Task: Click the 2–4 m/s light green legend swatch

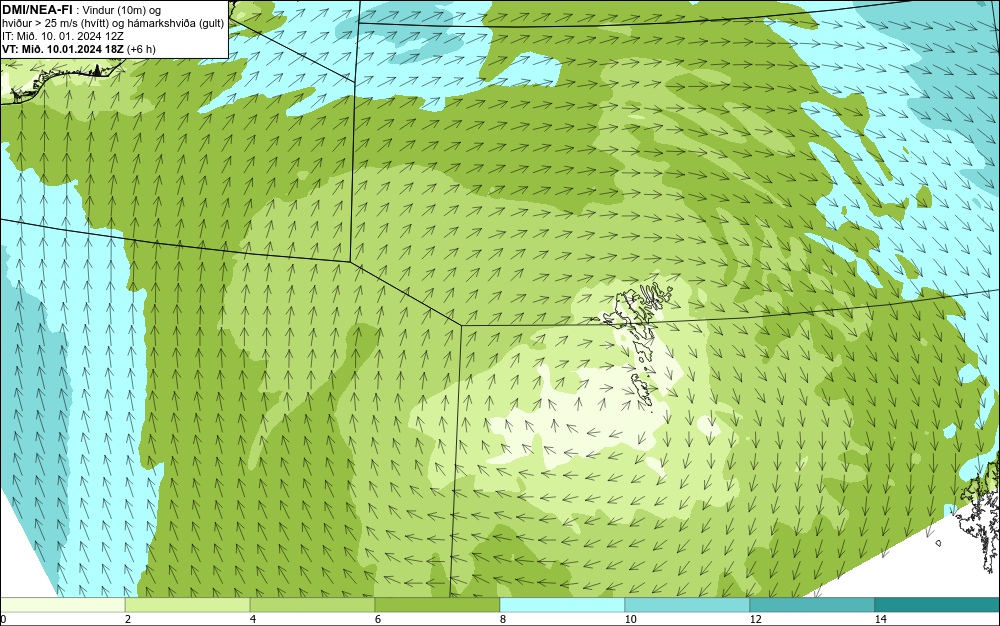Action: point(188,604)
